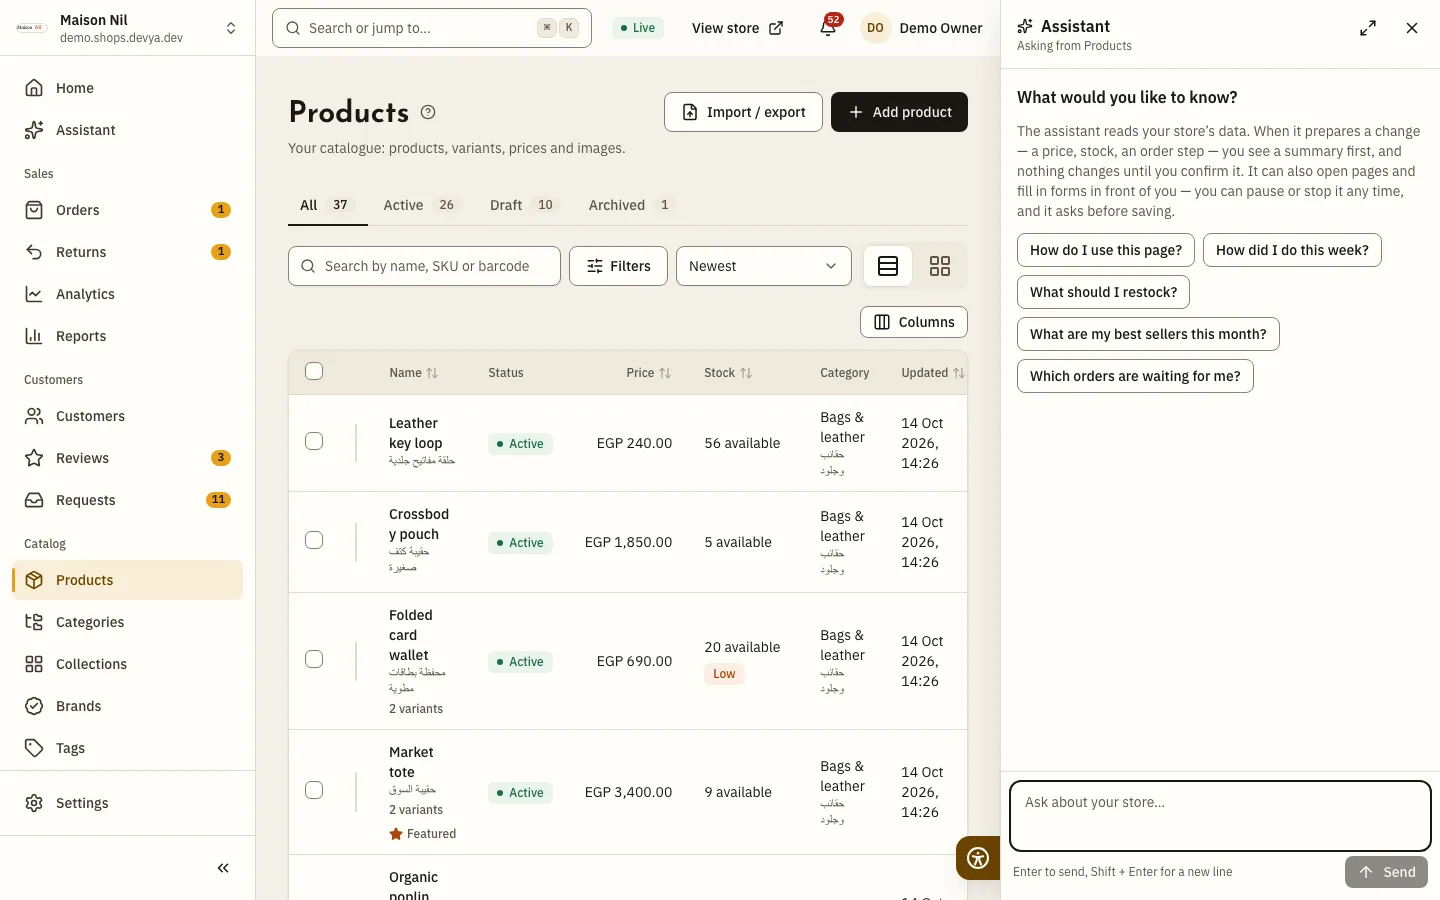1440x900 pixels.
Task: Select the Leather key loop row checkbox
Action: point(314,441)
